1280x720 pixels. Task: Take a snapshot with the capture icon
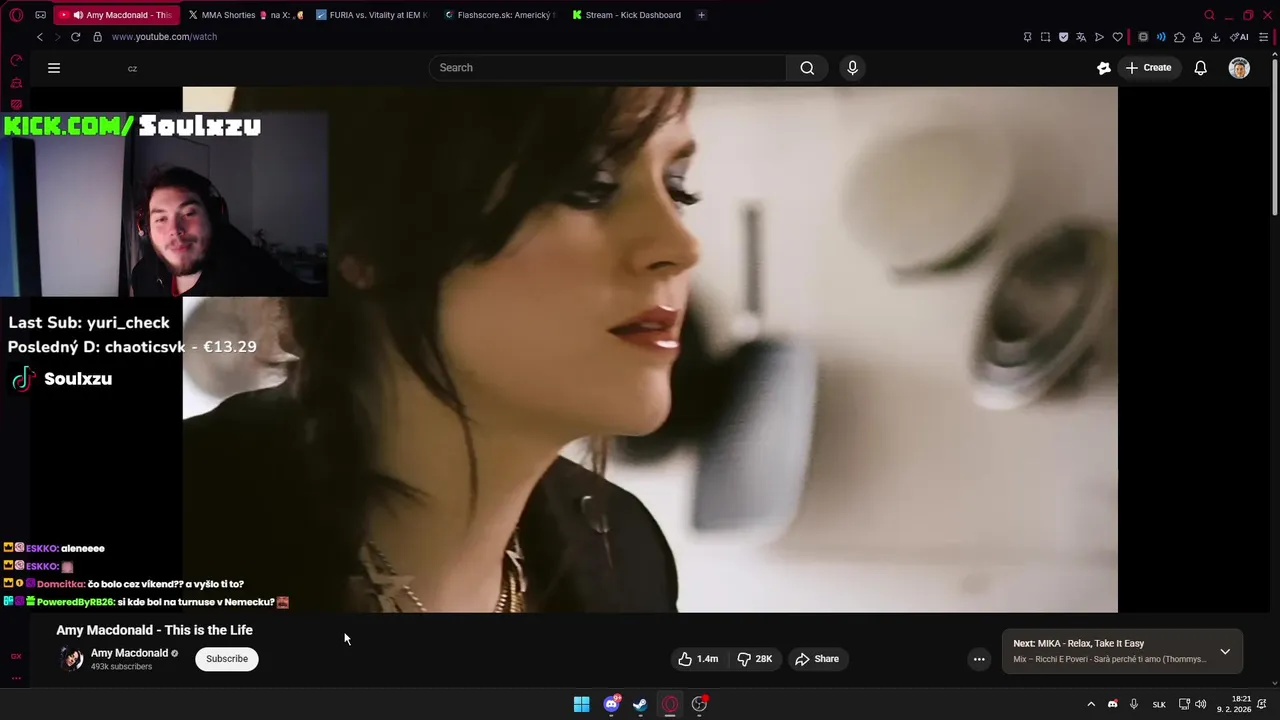1045,37
